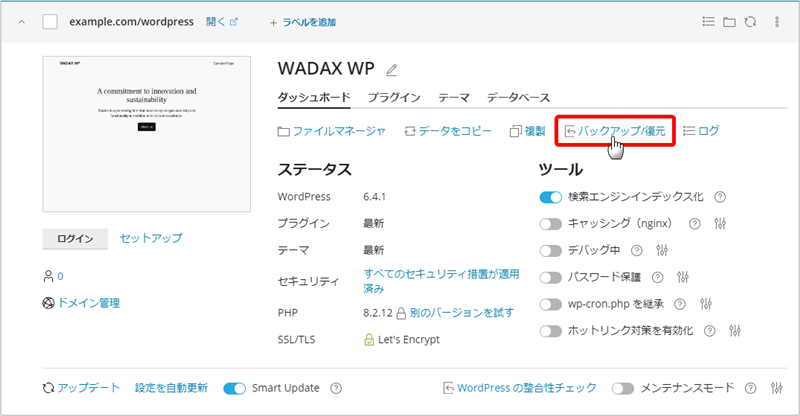Image resolution: width=800 pixels, height=416 pixels.
Task: Click the Let's Encrypt SSL lock icon
Action: 369,339
